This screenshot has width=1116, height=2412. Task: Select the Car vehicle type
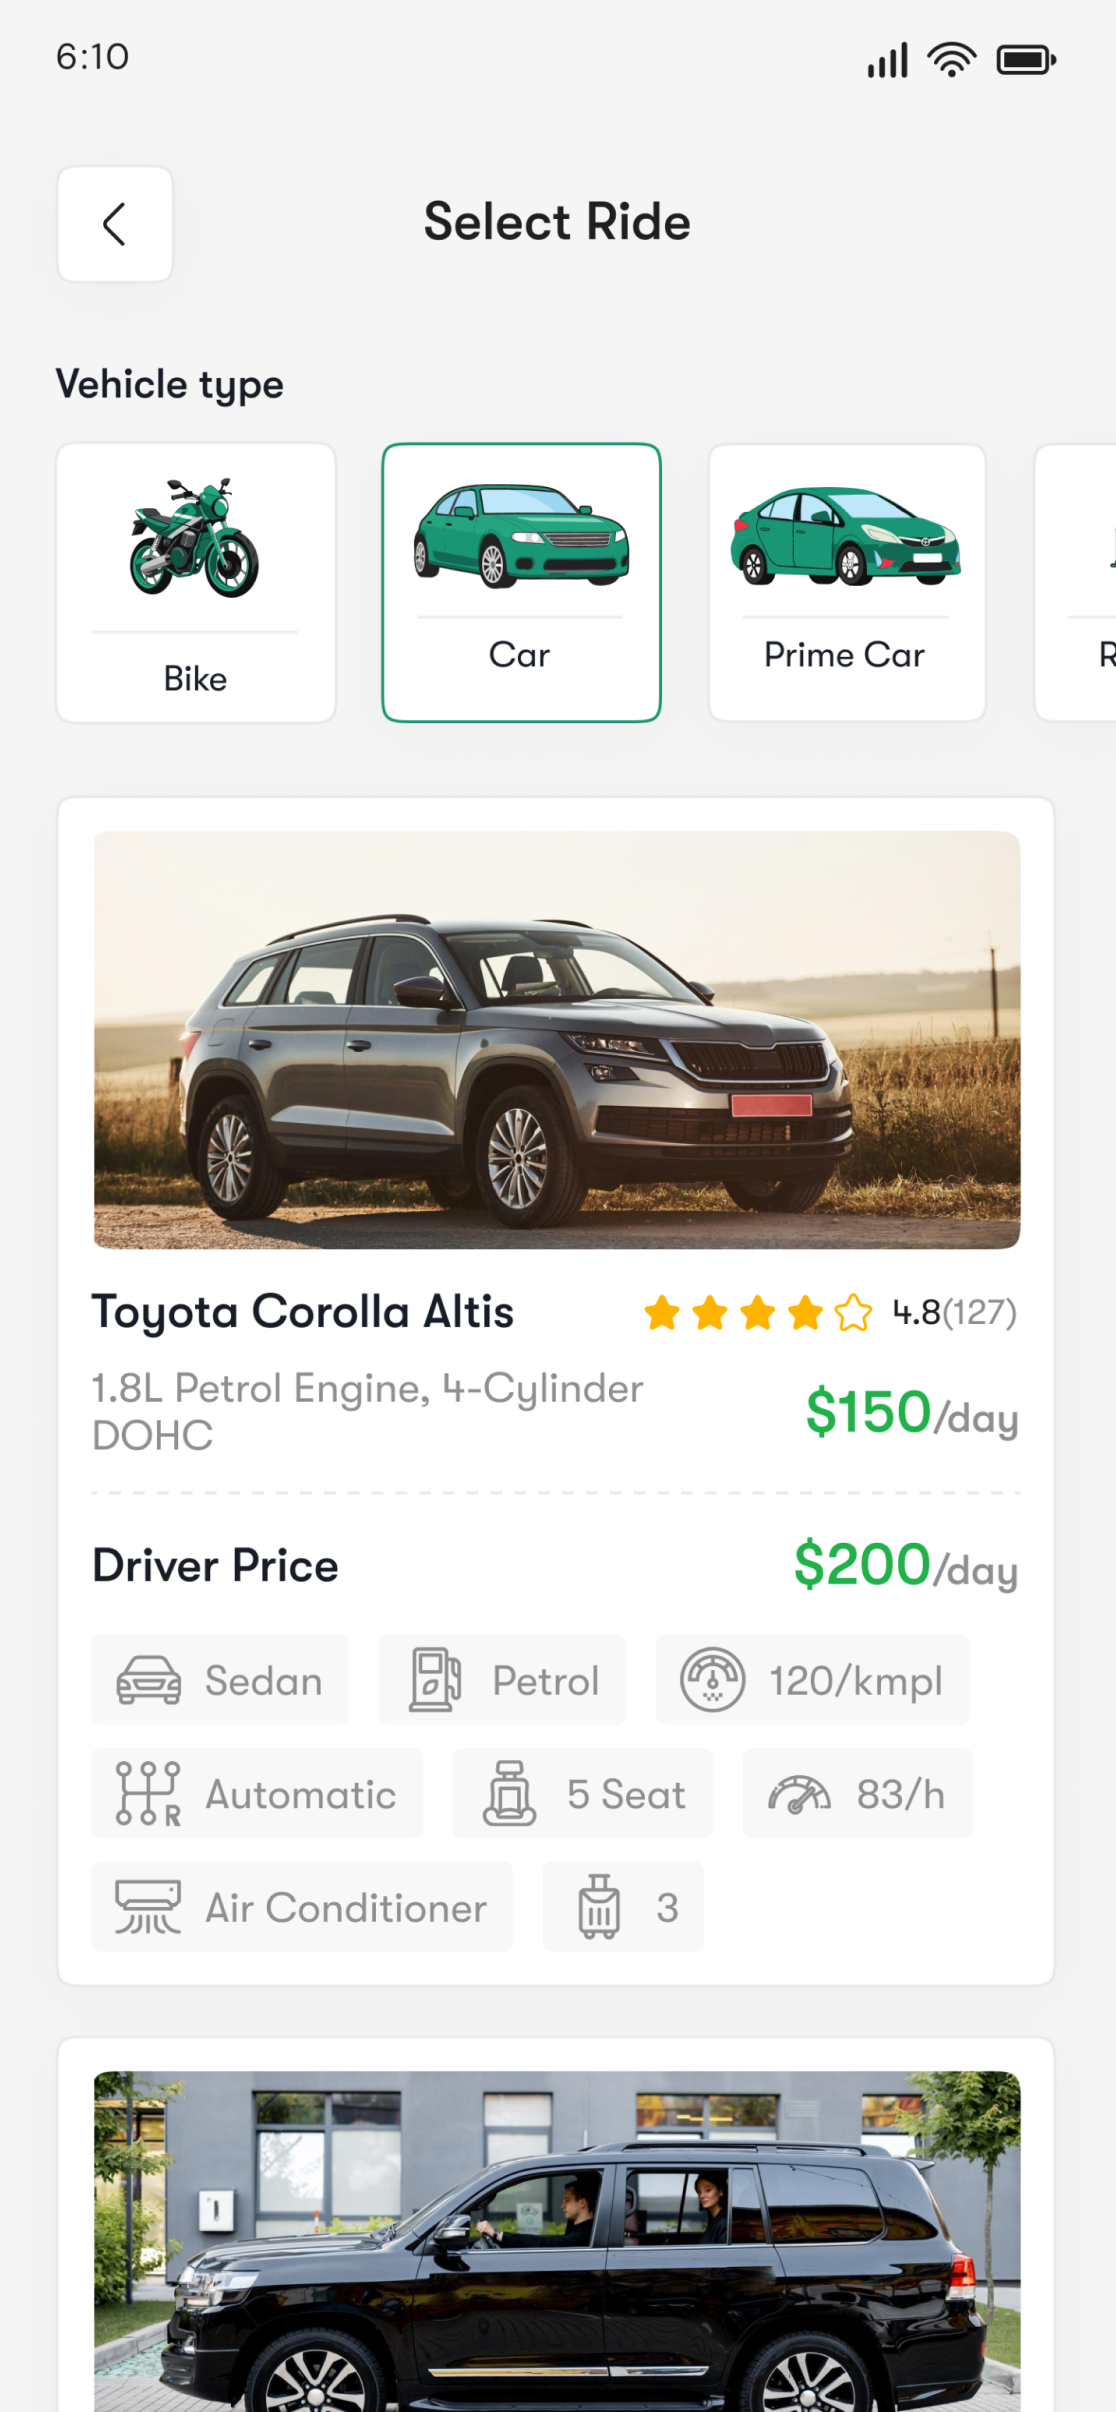click(x=521, y=582)
